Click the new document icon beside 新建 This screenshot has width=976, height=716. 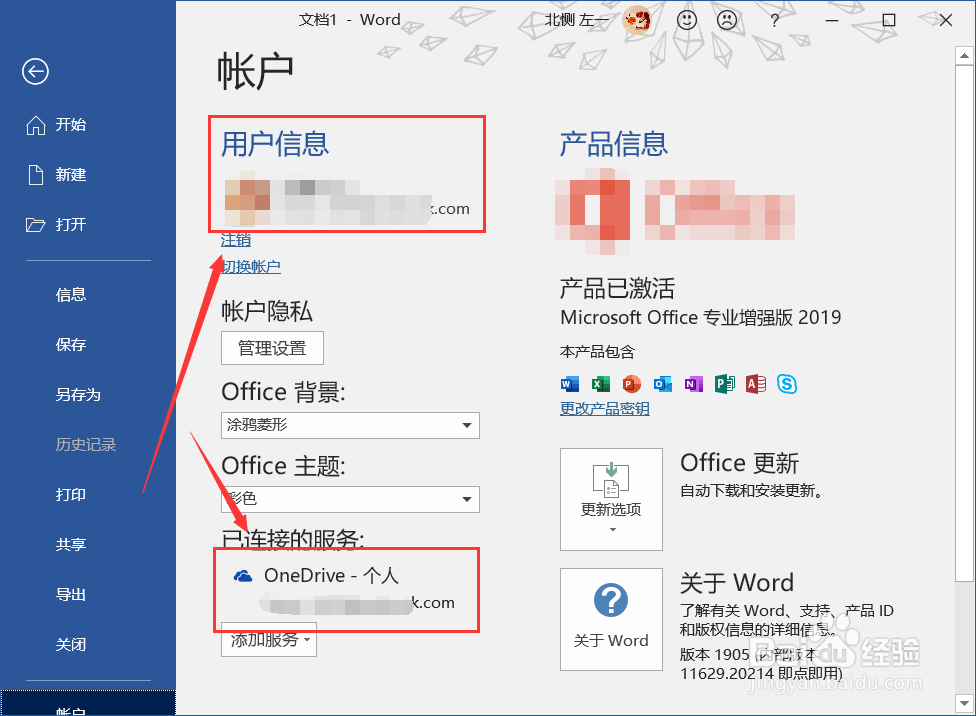(x=36, y=175)
